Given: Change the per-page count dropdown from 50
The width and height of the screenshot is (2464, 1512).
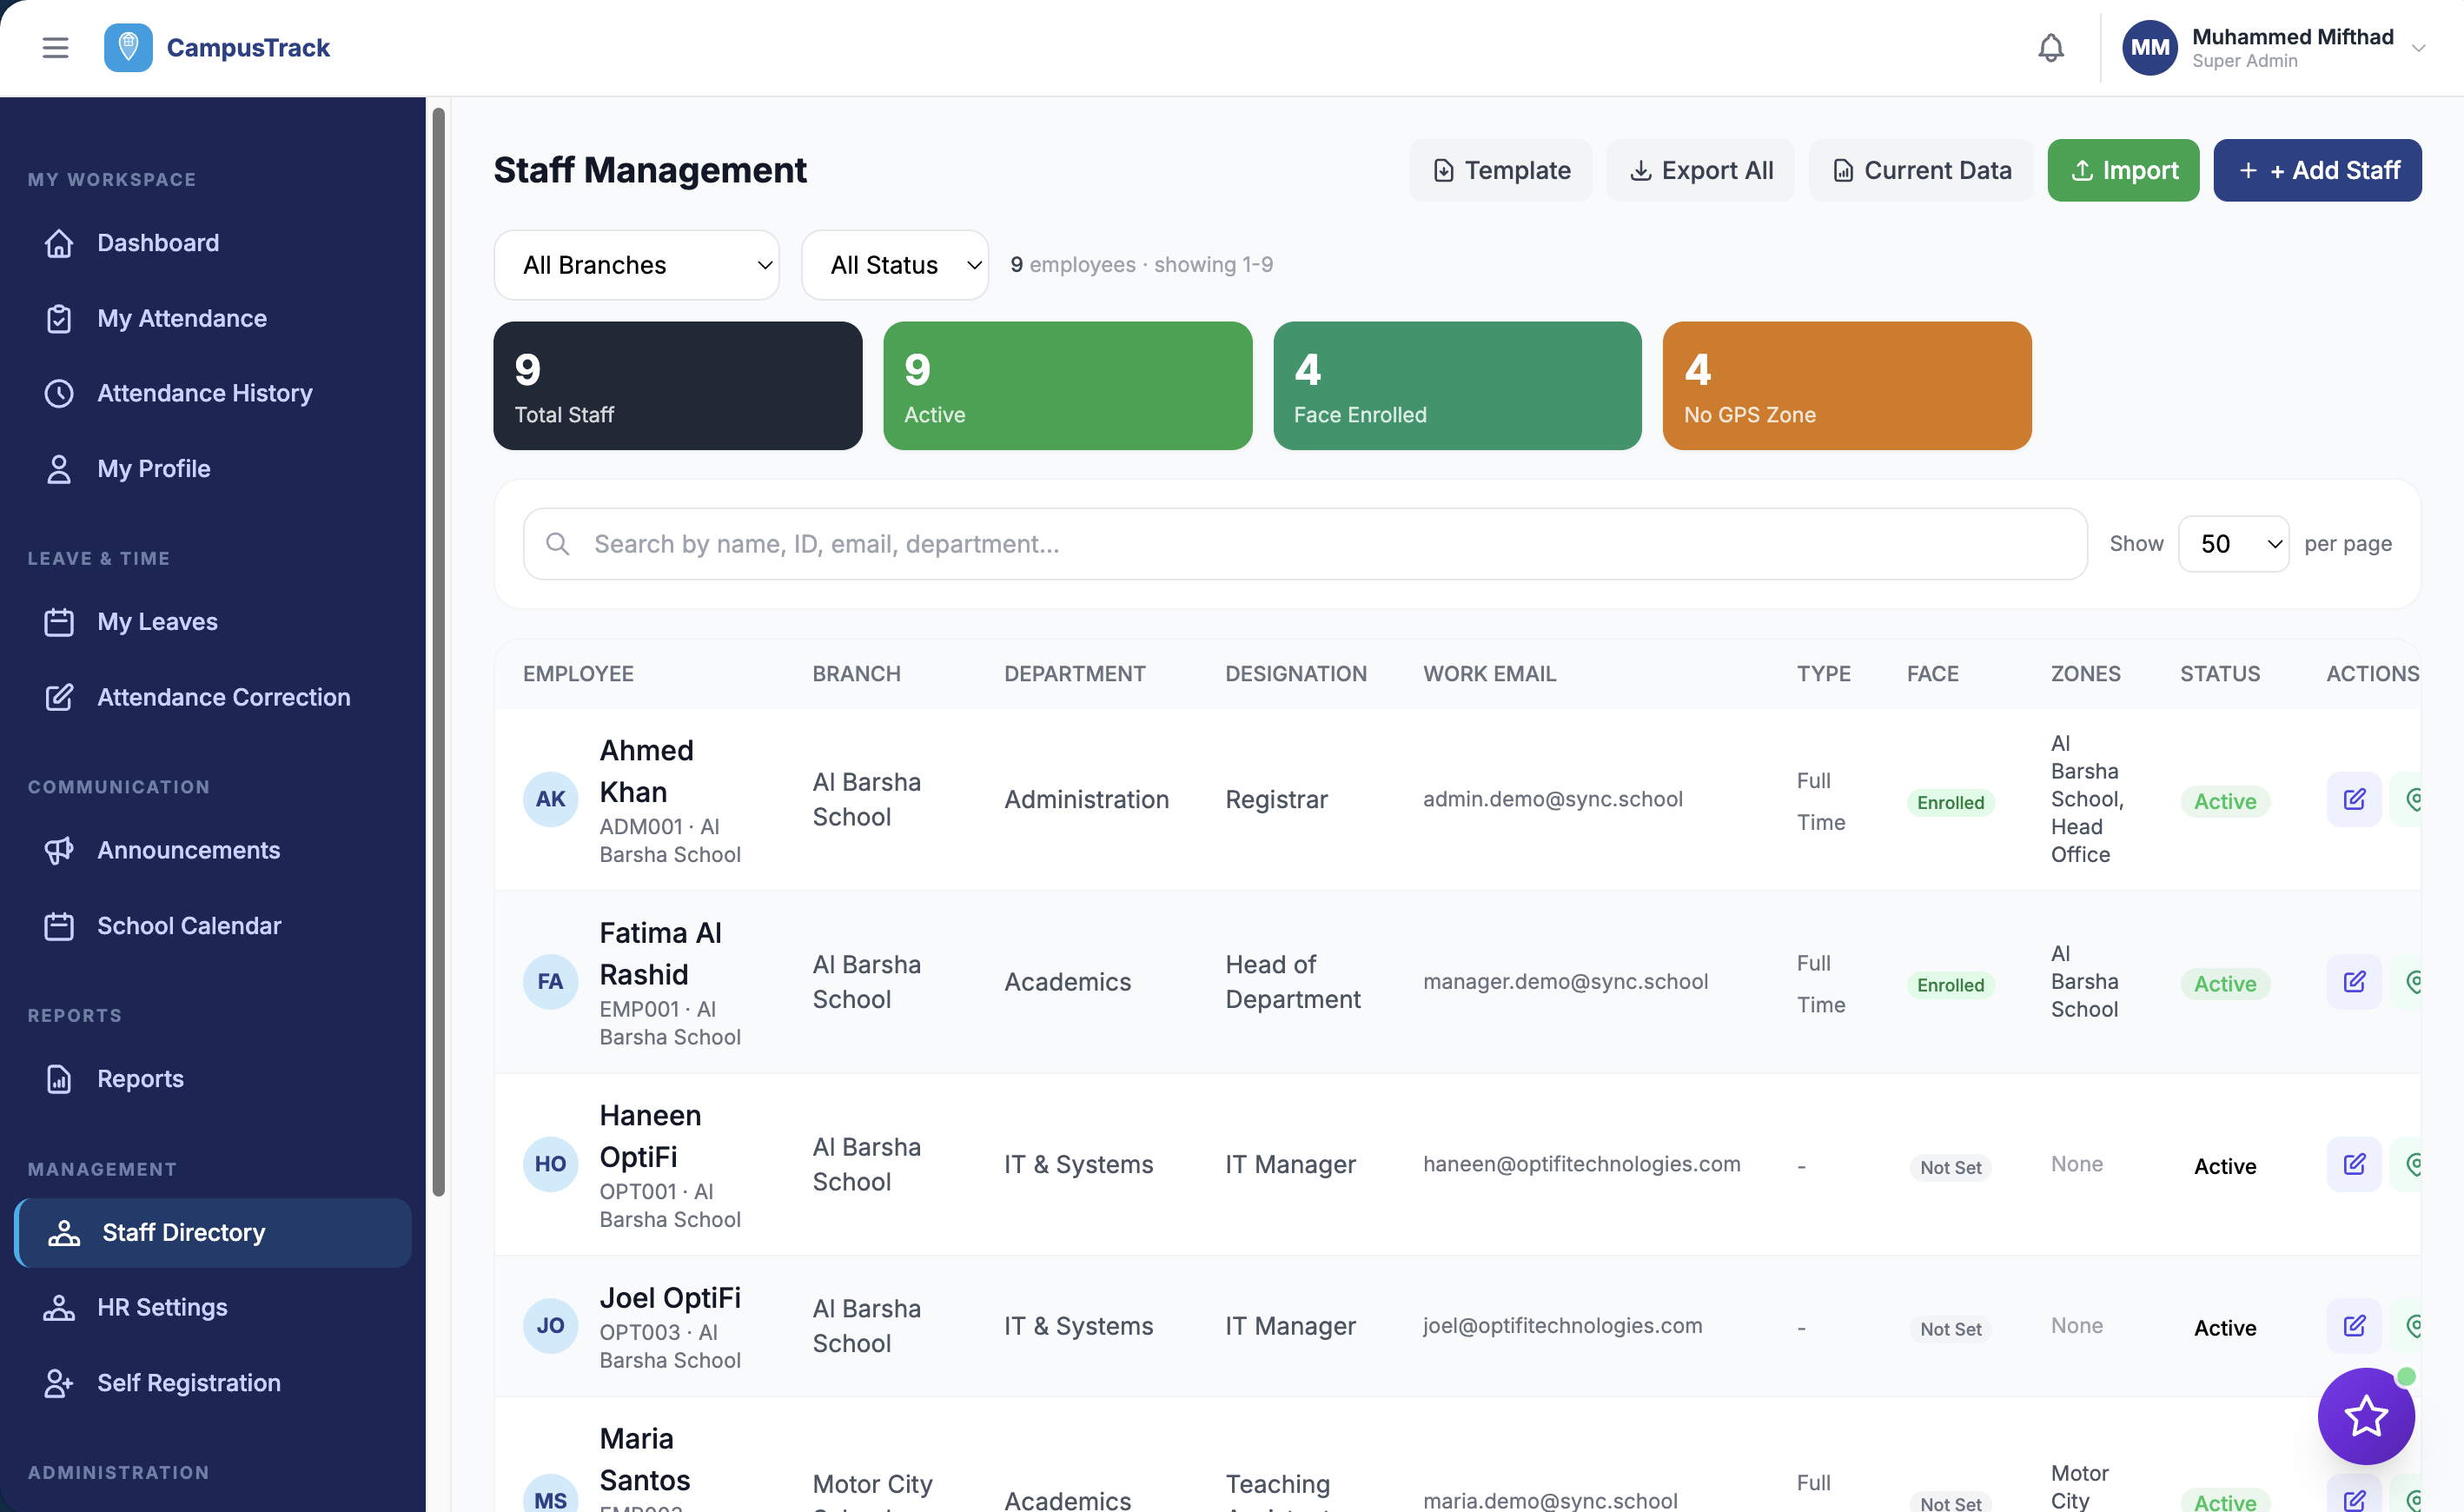Looking at the screenshot, I should tap(2233, 543).
